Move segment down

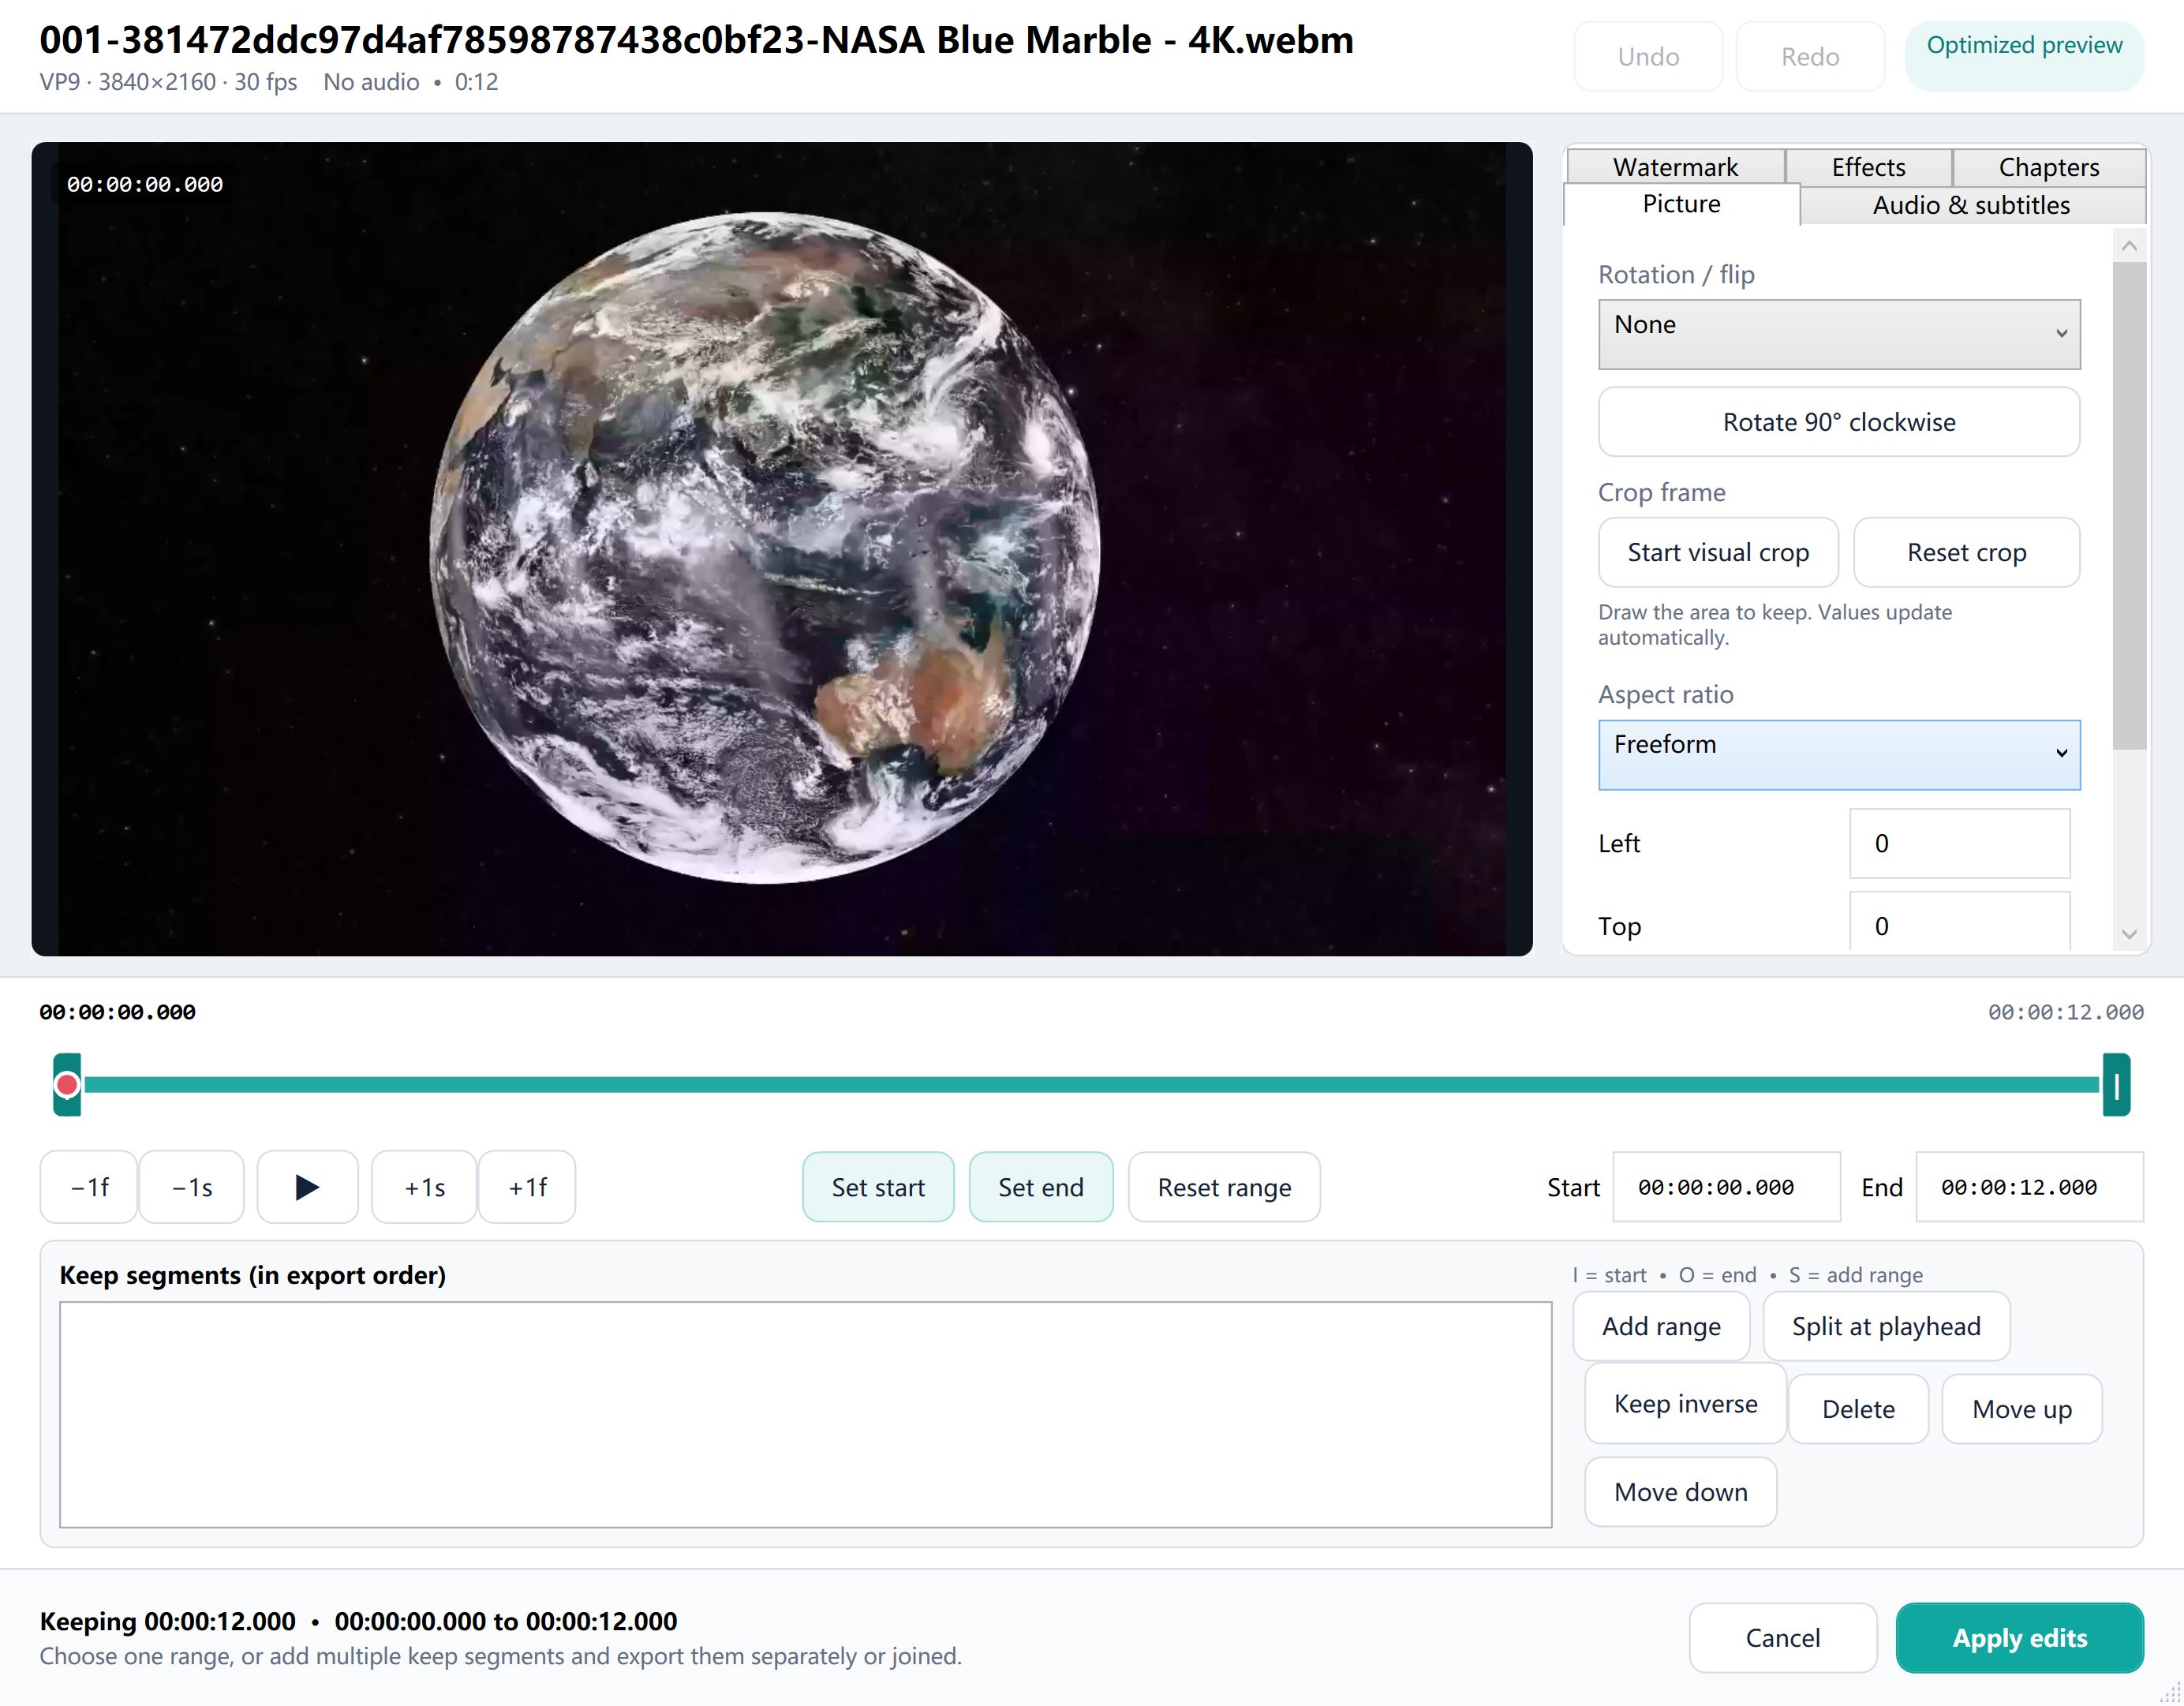[1680, 1492]
